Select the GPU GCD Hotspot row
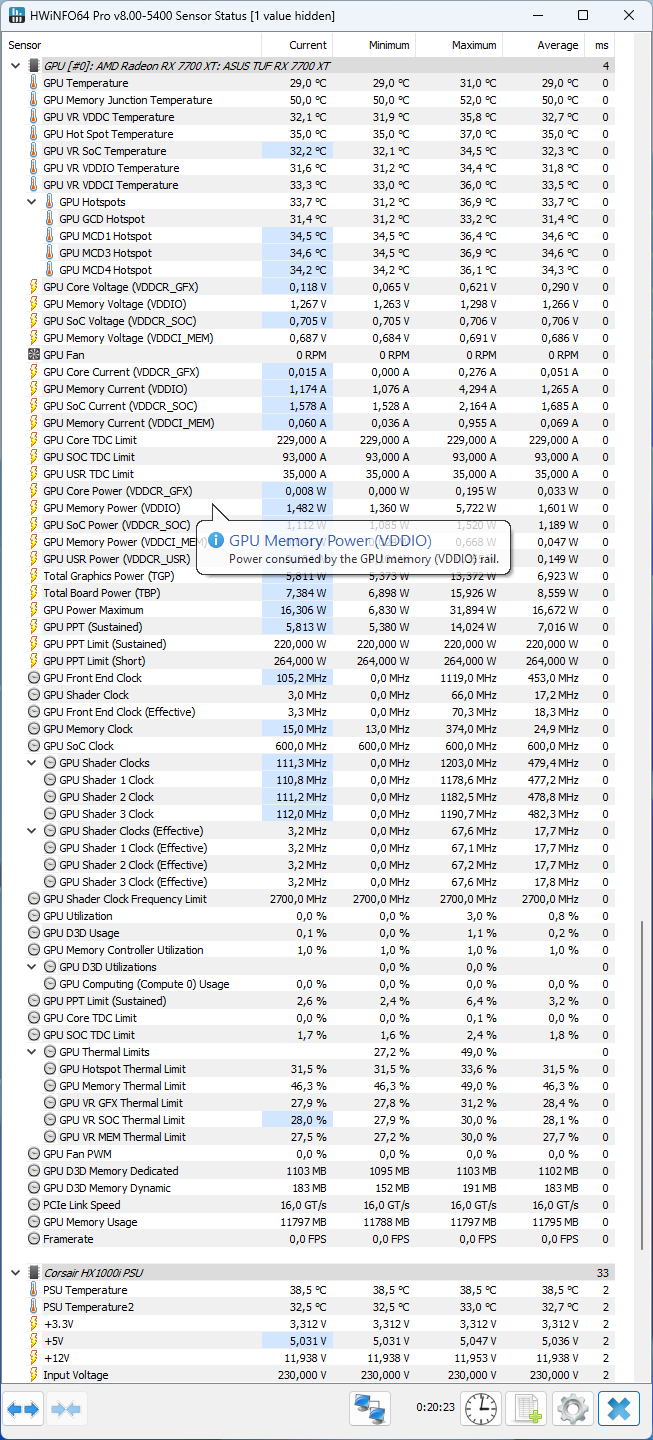Viewport: 653px width, 1440px height. pos(310,219)
